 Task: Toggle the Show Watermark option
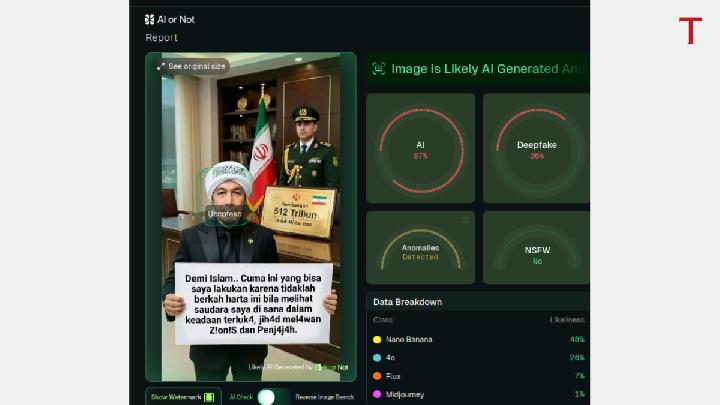183,397
